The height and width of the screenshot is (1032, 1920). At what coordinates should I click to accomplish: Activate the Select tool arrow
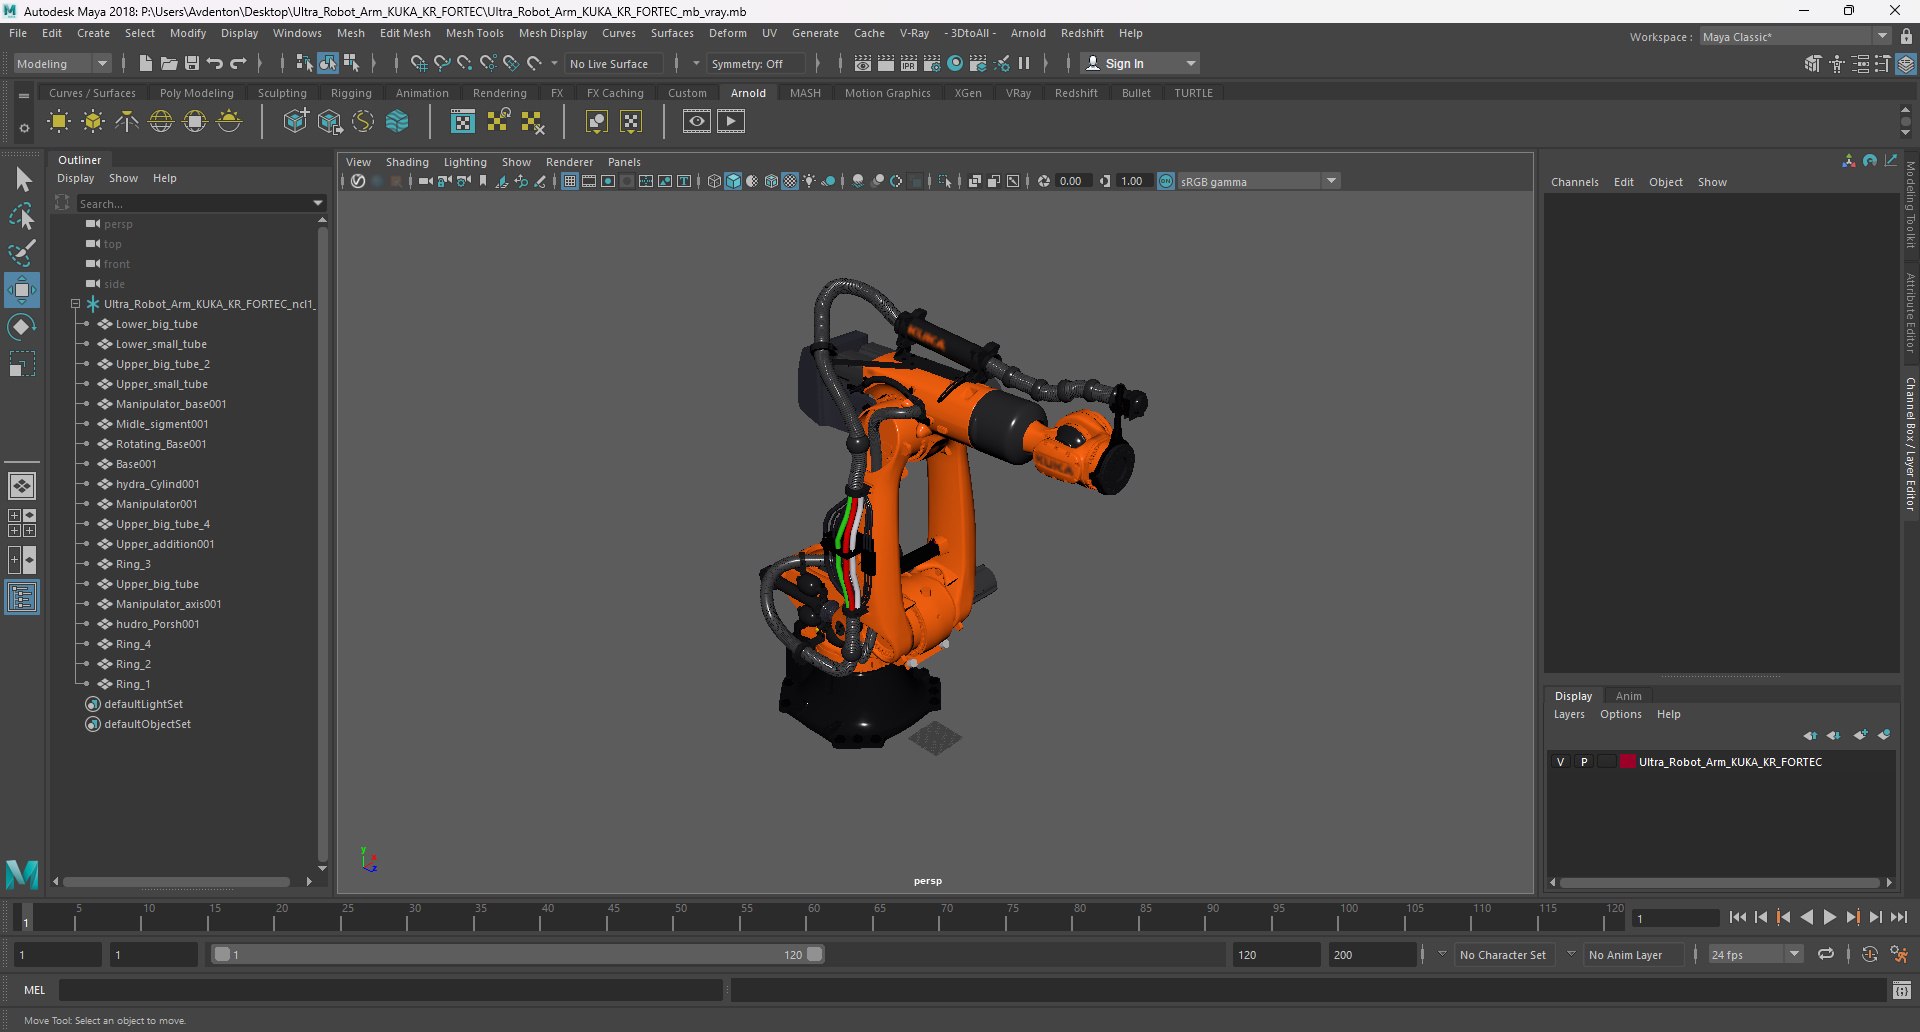(22, 180)
